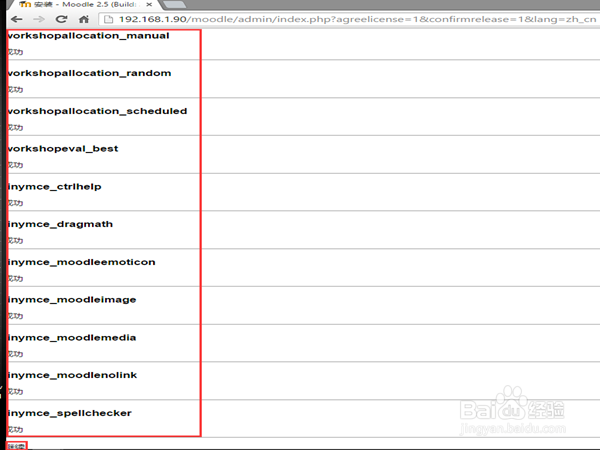This screenshot has width=600, height=450.
Task: Select the tinymce_moodleemoticon heading
Action: click(82, 262)
